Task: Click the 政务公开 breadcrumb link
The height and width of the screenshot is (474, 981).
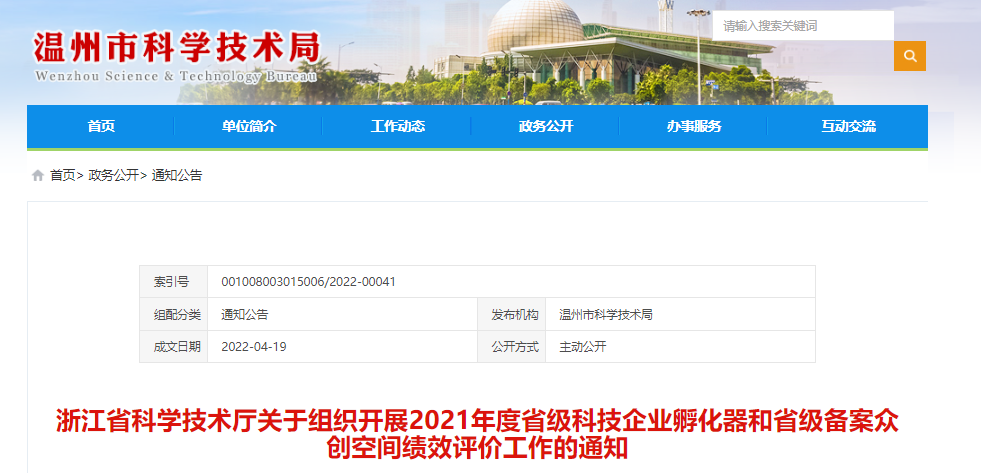Action: (x=113, y=176)
